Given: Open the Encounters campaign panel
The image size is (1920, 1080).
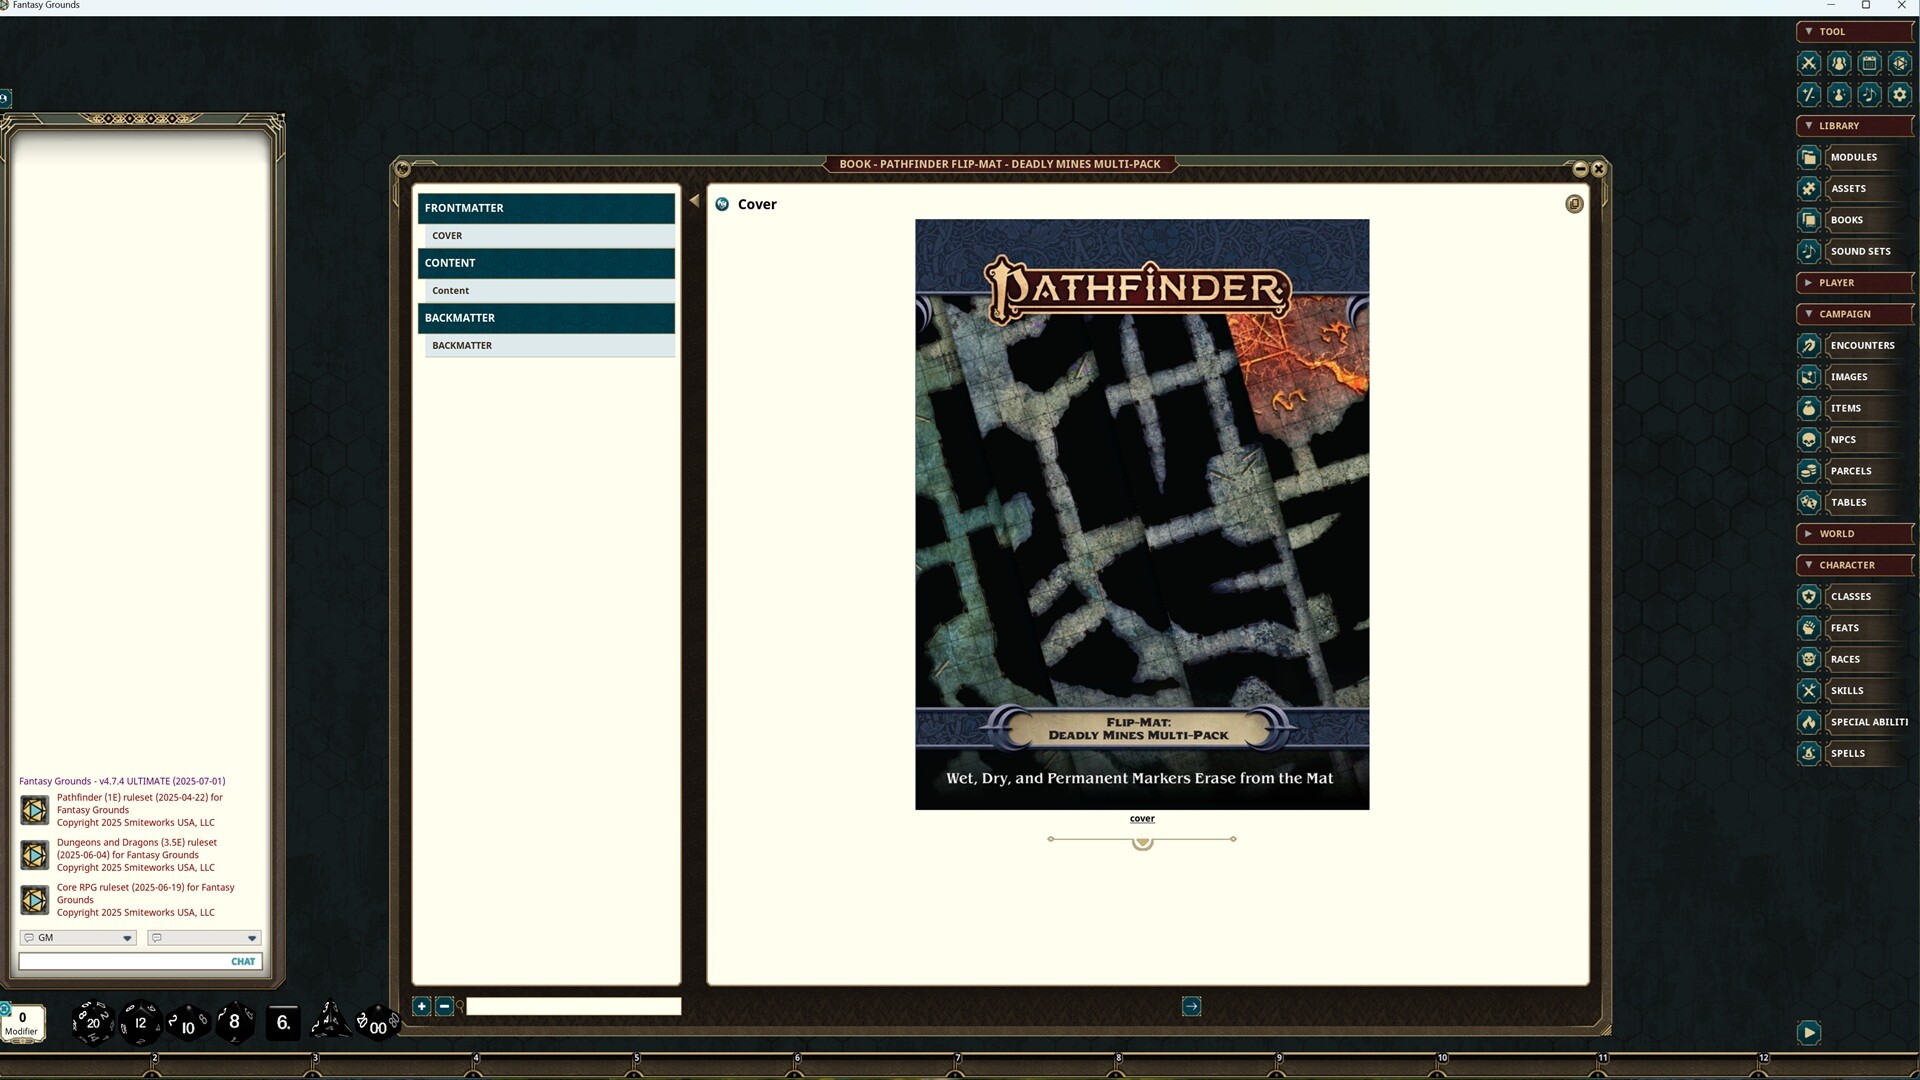Looking at the screenshot, I should click(1860, 345).
